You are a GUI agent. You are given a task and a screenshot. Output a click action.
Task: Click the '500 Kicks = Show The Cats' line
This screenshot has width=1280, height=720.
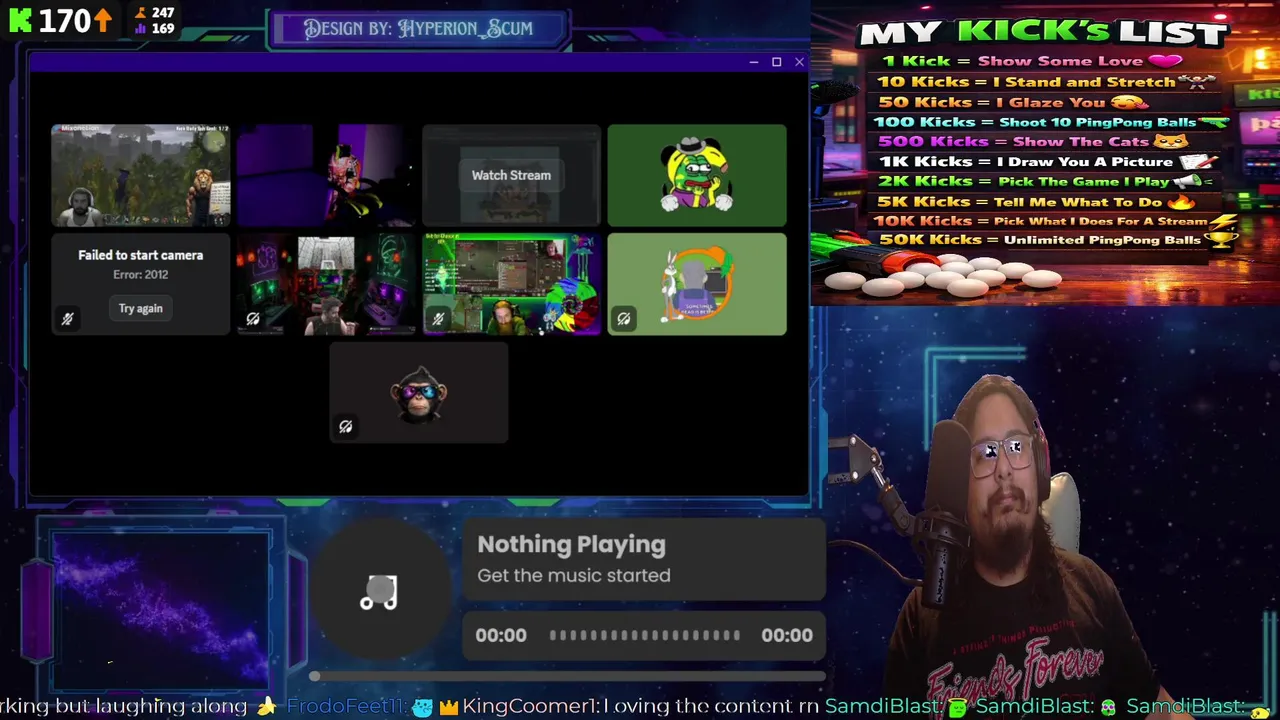[x=1033, y=141]
